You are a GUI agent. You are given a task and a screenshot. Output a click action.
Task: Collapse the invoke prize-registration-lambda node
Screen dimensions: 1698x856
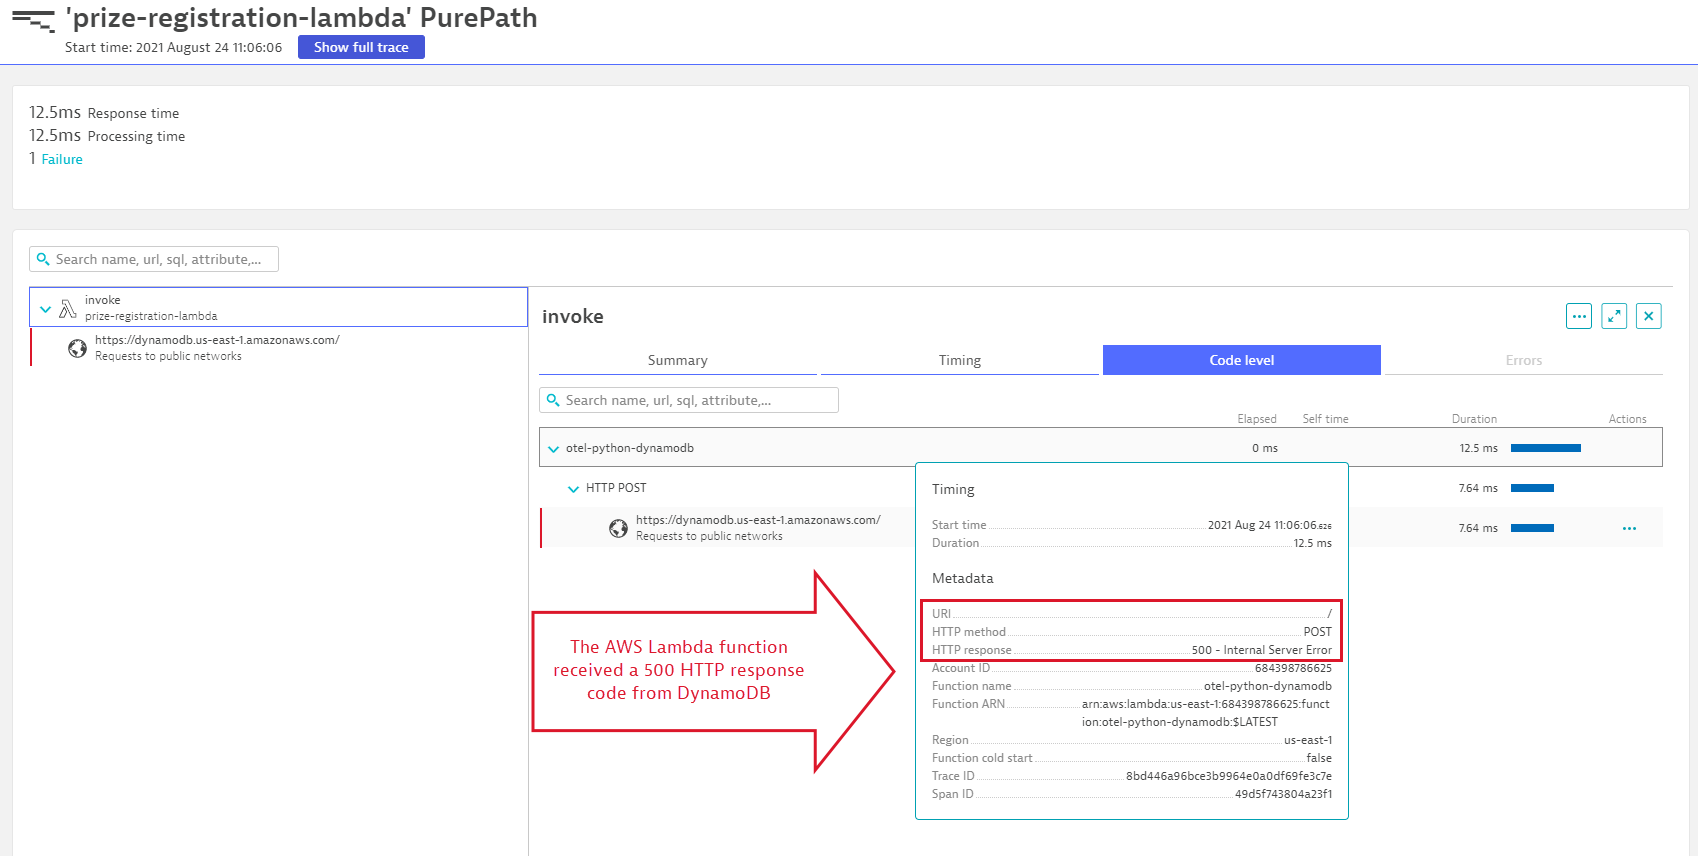tap(45, 309)
